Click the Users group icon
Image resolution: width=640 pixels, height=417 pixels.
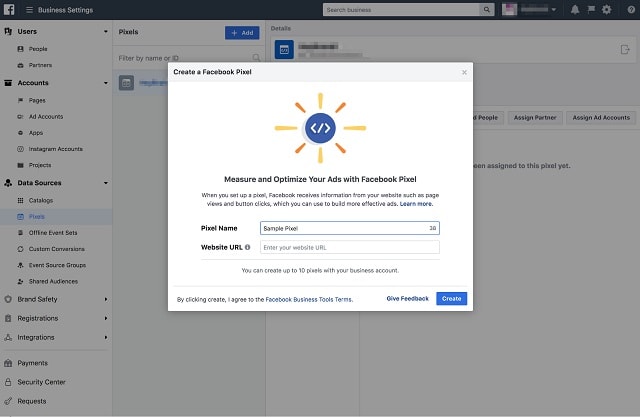coord(8,31)
